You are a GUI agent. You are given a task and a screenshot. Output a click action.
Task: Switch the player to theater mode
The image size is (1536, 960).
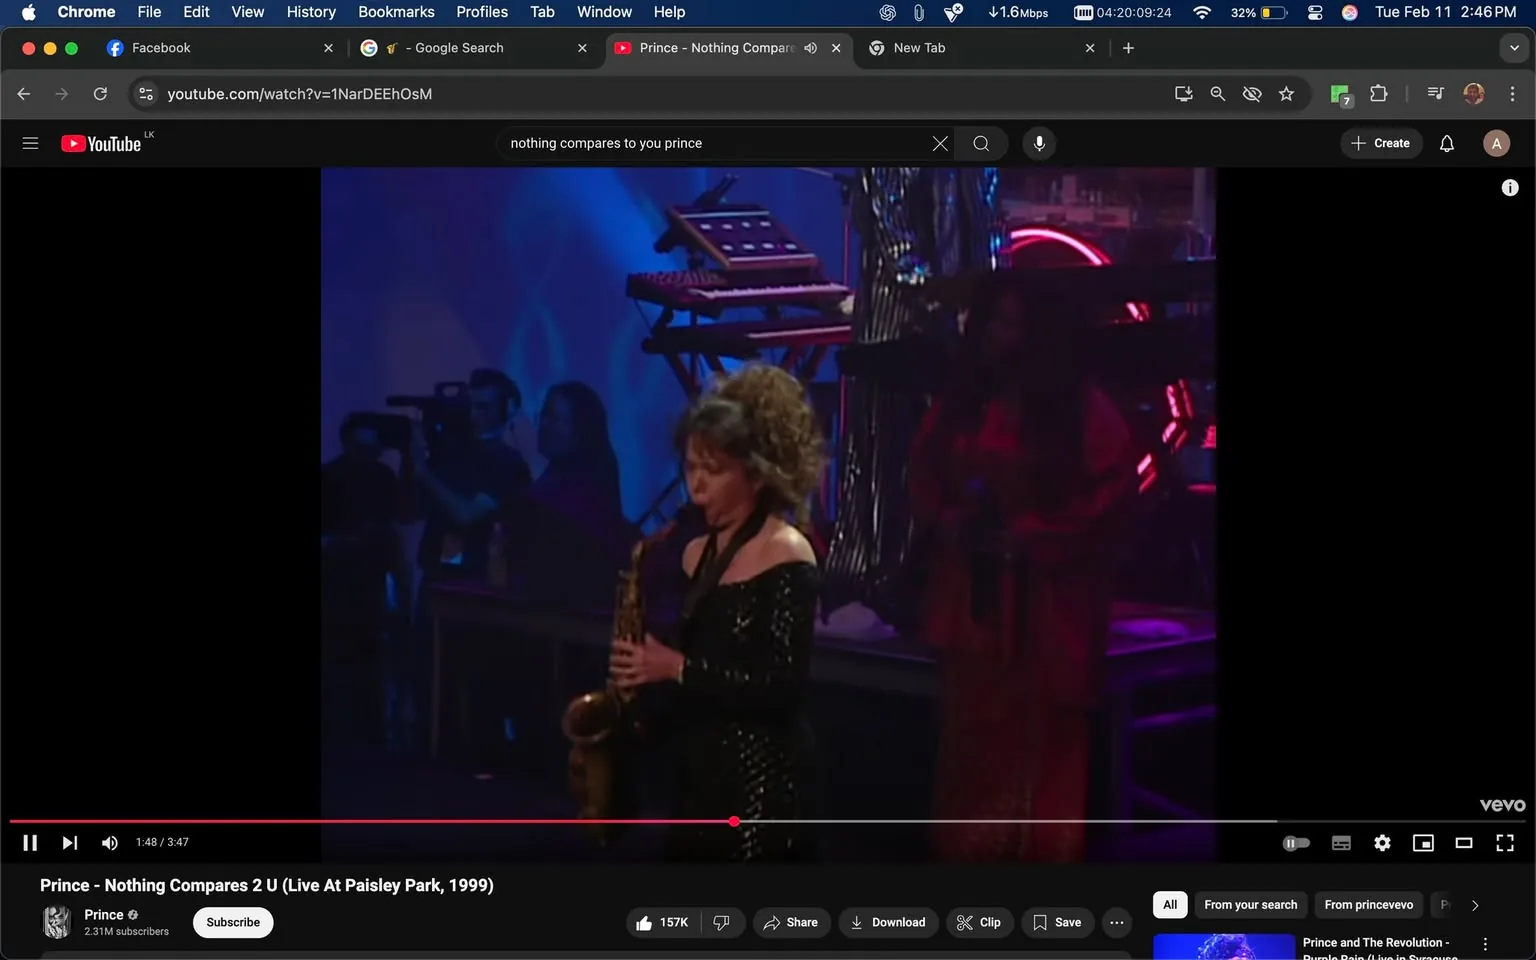[1464, 842]
